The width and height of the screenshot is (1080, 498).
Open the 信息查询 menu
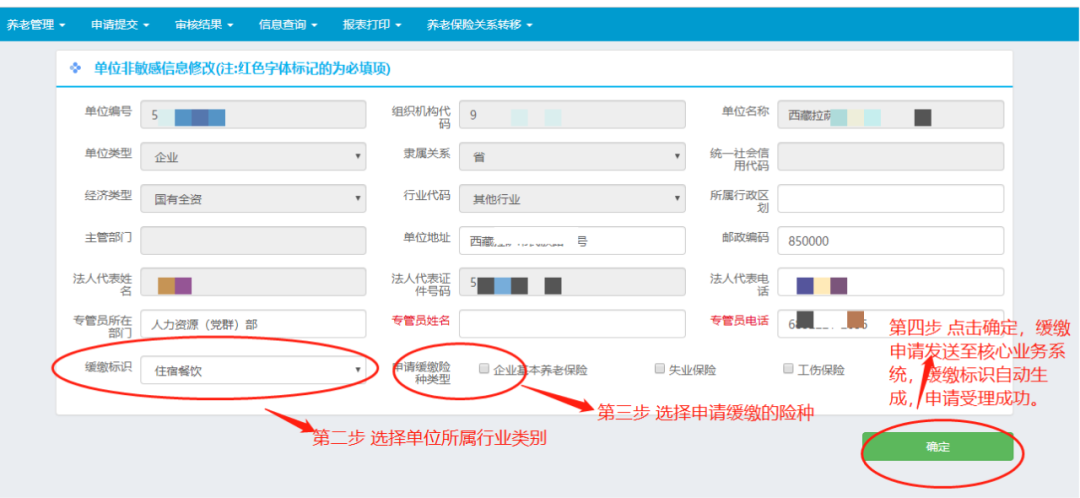tap(288, 23)
